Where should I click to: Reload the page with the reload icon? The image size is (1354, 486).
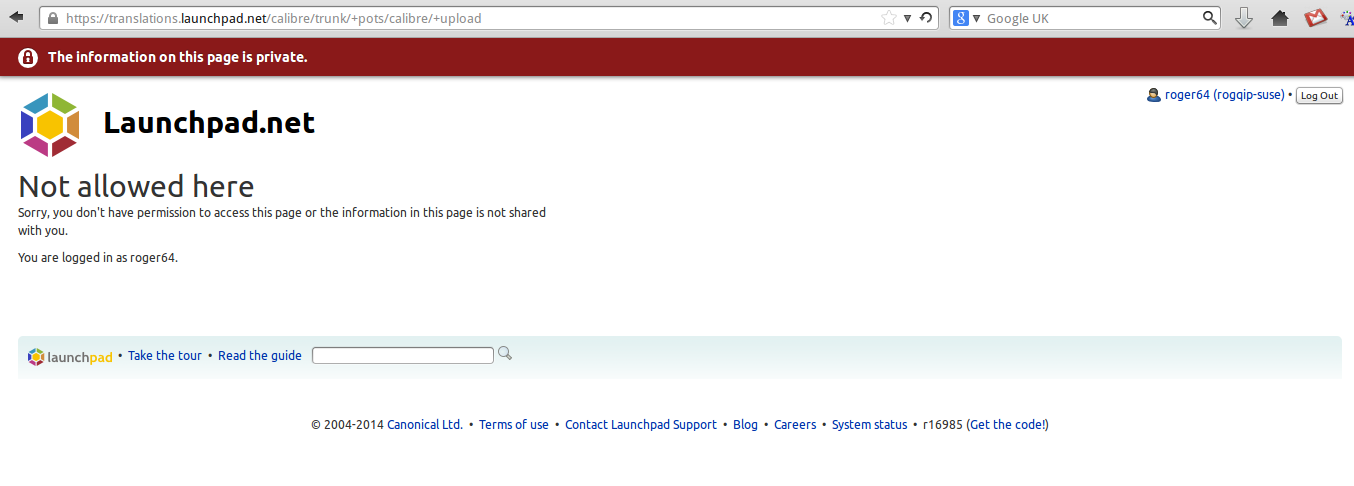(926, 18)
